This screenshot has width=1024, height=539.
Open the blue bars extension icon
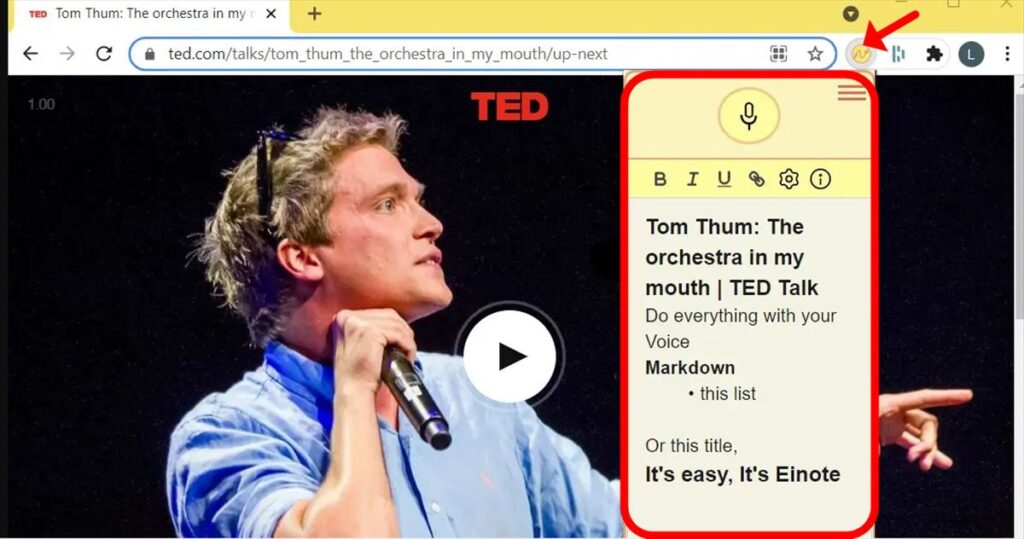click(899, 54)
